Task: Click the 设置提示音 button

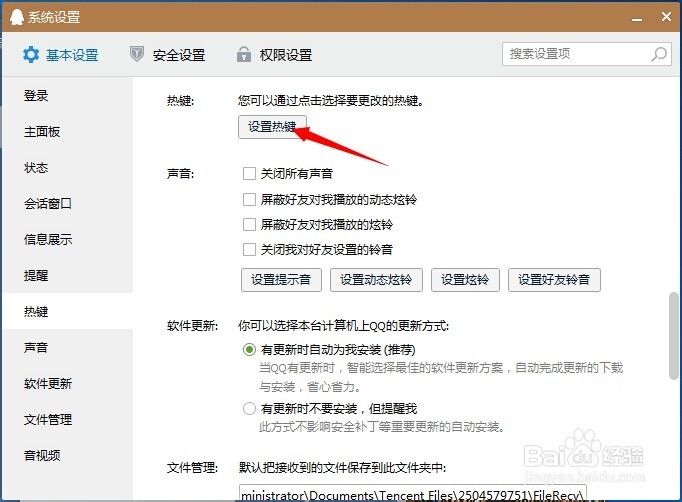Action: pos(281,280)
